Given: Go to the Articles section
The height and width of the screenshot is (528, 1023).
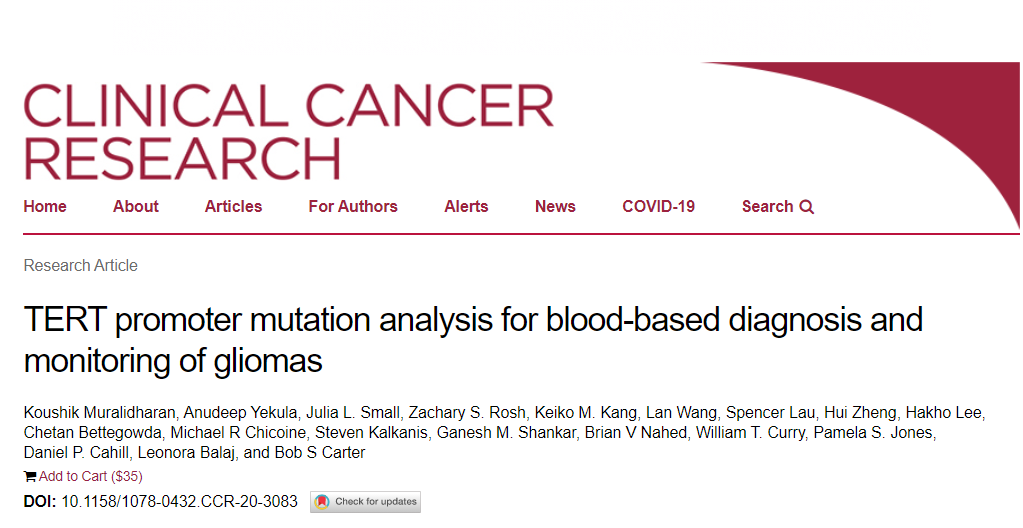Looking at the screenshot, I should tap(233, 207).
